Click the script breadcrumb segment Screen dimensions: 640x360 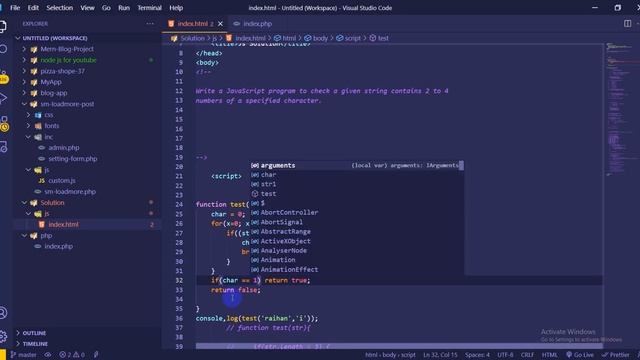pyautogui.click(x=353, y=38)
